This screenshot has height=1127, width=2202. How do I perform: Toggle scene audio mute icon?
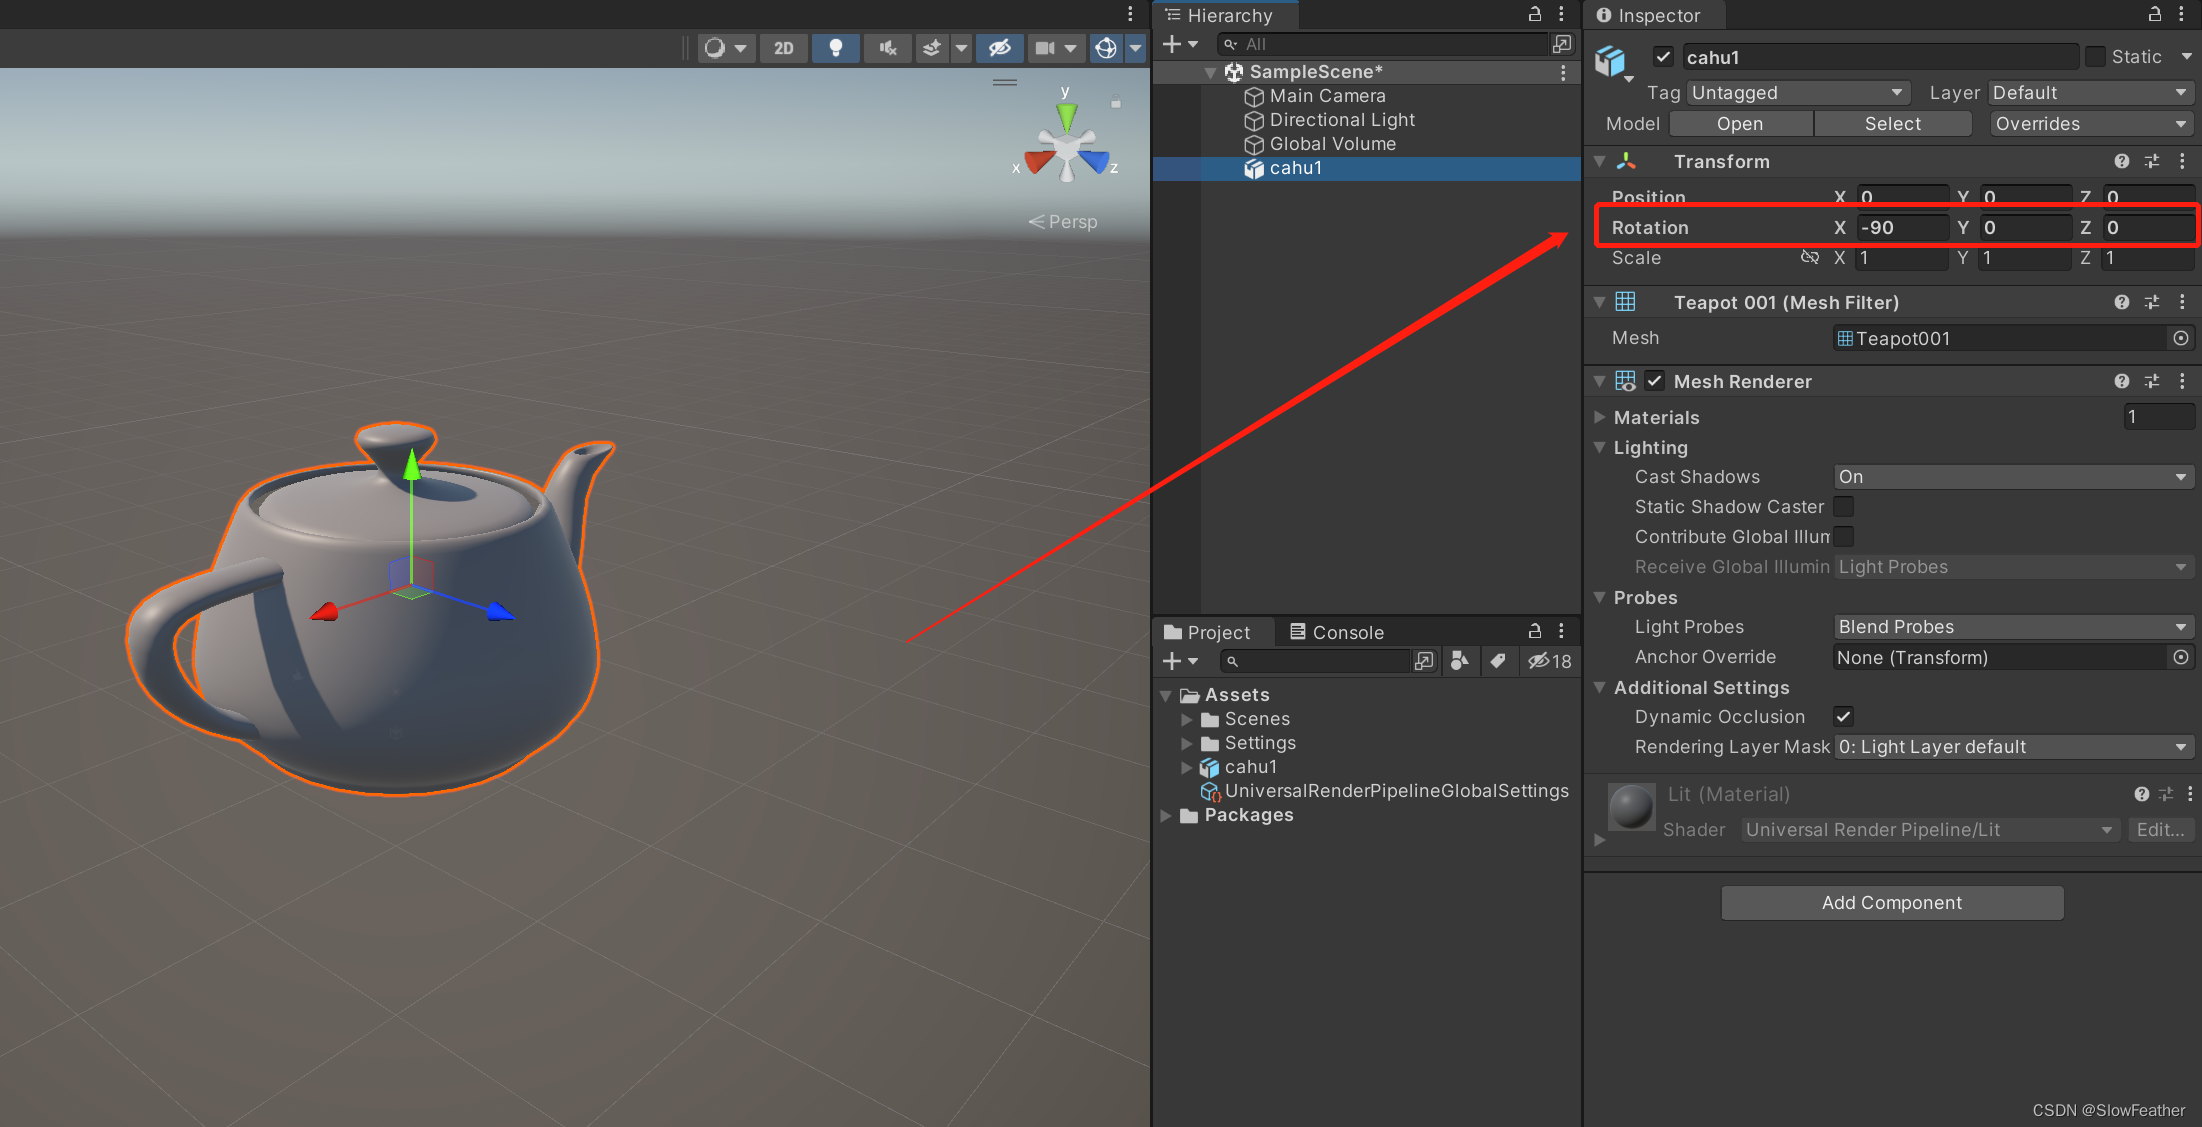pos(887,48)
